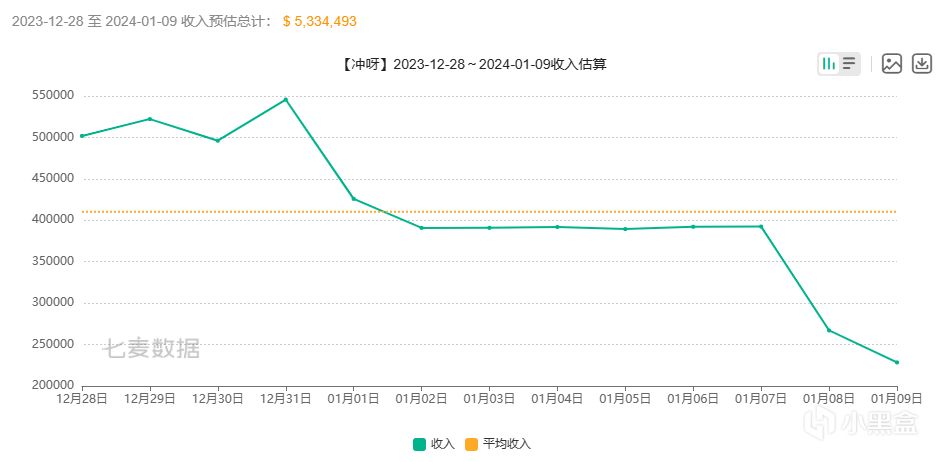Select the 12月30日 revenue data point
Viewport: 945px width, 462px height.
click(218, 140)
